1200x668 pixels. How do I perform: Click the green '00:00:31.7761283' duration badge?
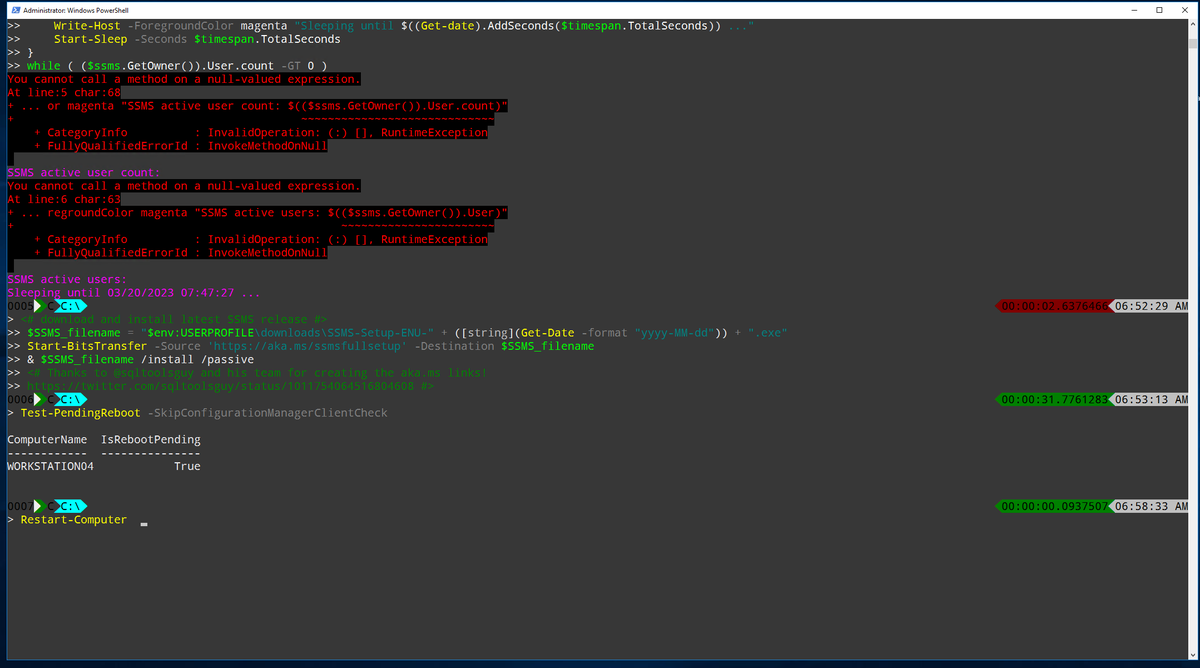point(1053,400)
